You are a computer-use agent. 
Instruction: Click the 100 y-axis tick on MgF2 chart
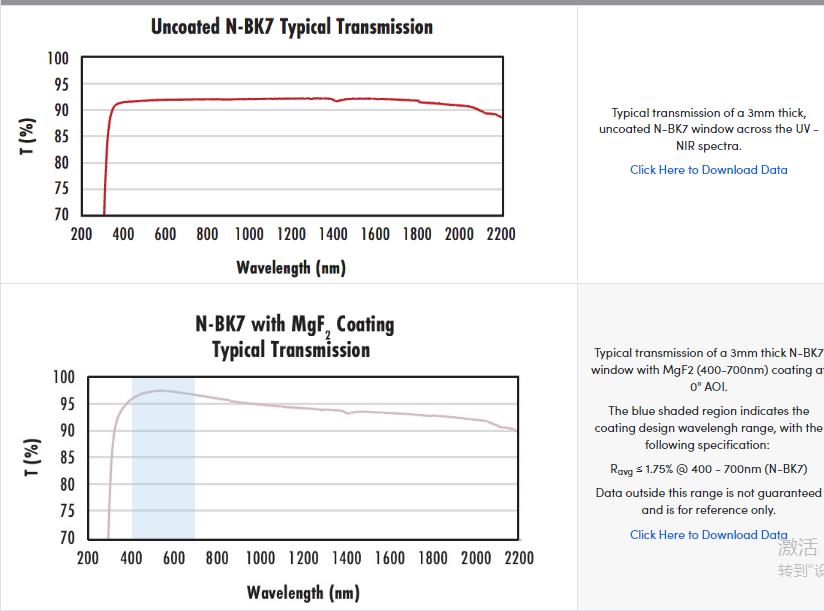tap(63, 378)
